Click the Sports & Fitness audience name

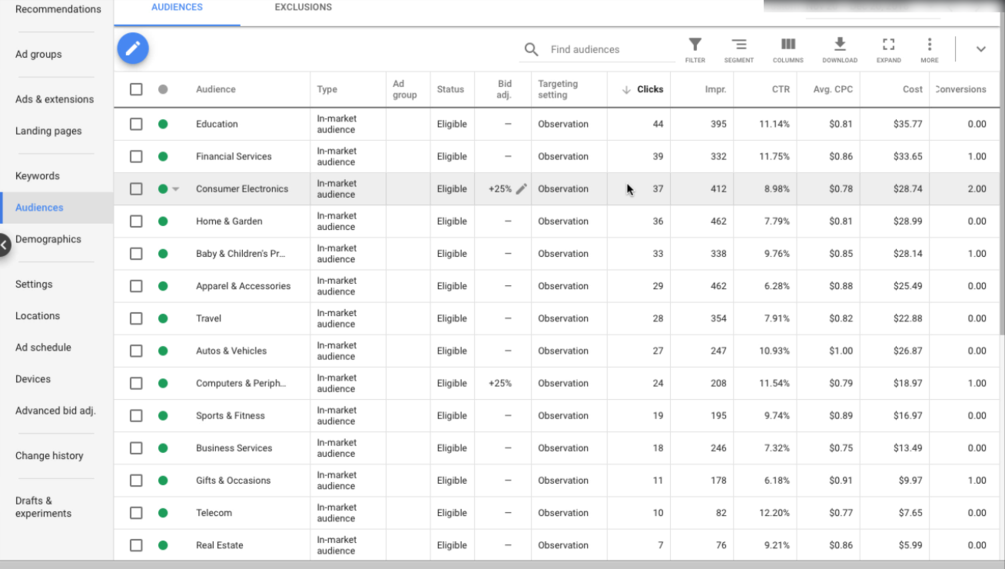click(x=230, y=416)
